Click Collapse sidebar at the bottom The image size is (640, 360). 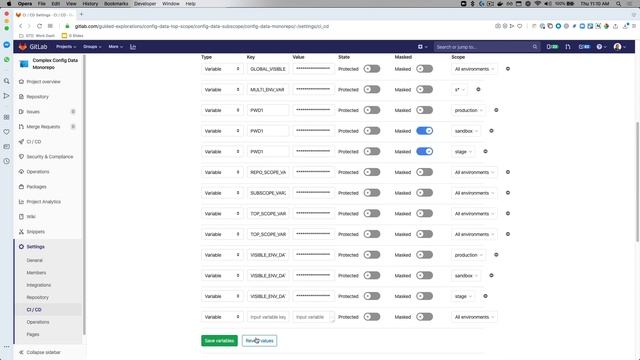(40, 352)
